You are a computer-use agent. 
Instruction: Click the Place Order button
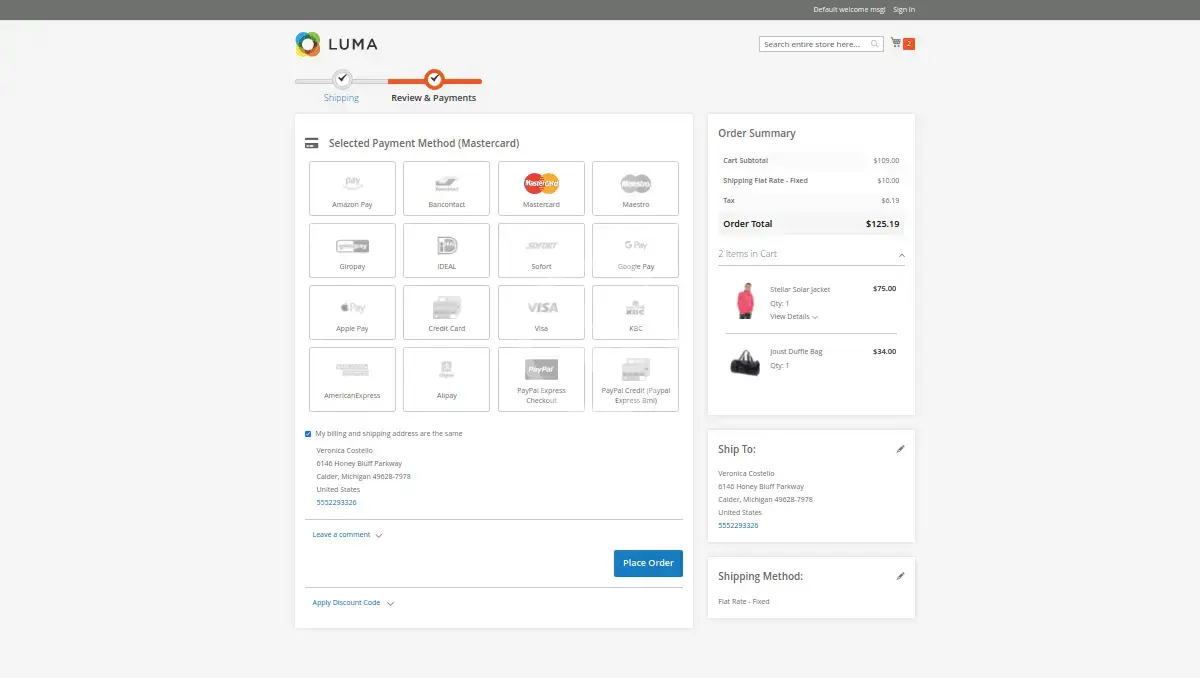coord(648,563)
